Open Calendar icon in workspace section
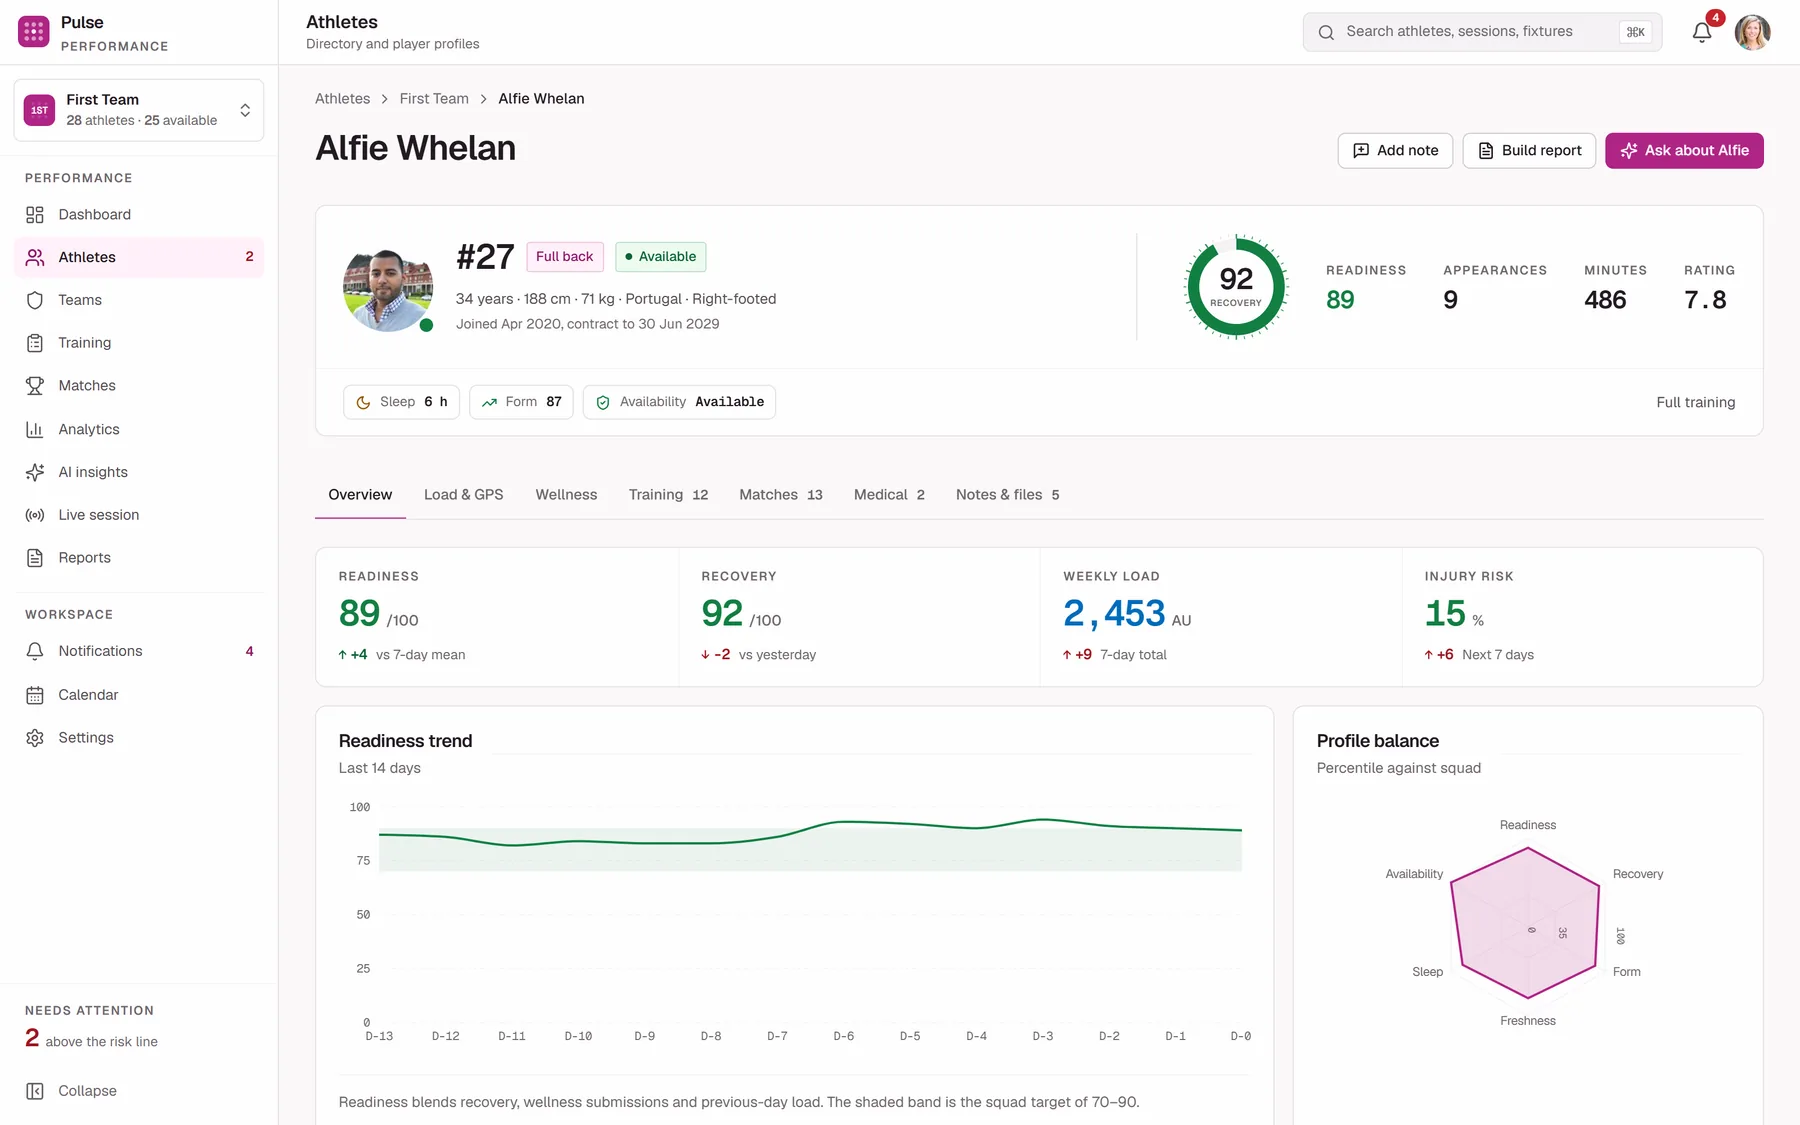Viewport: 1800px width, 1125px height. (35, 695)
